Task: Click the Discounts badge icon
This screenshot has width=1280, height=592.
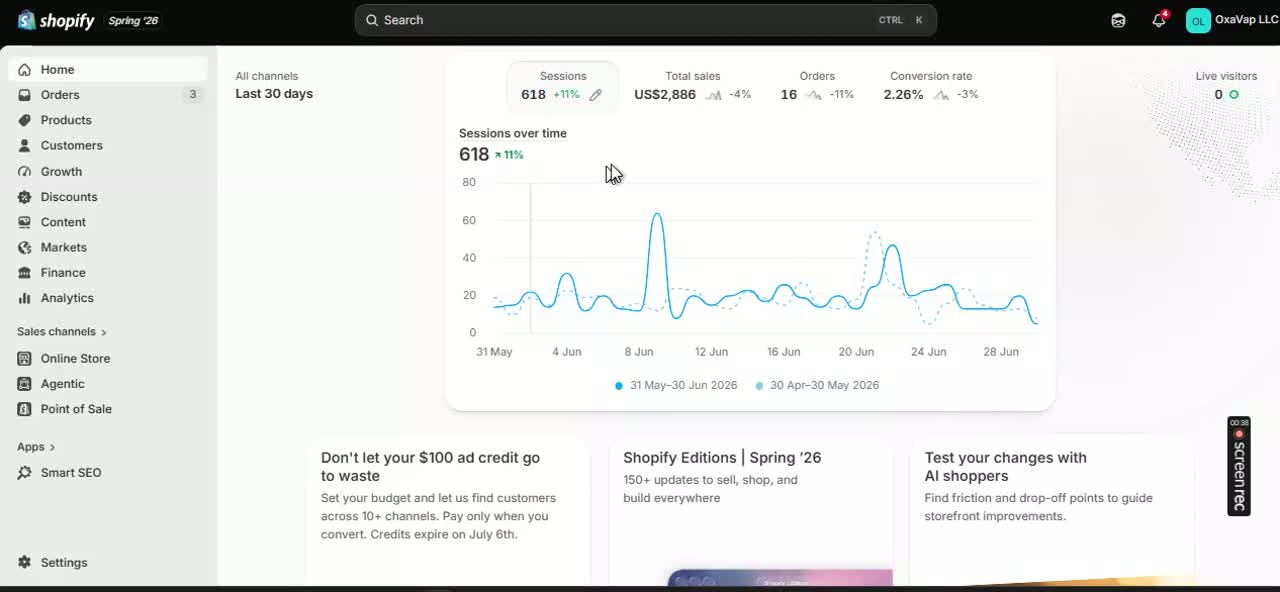Action: [x=24, y=197]
